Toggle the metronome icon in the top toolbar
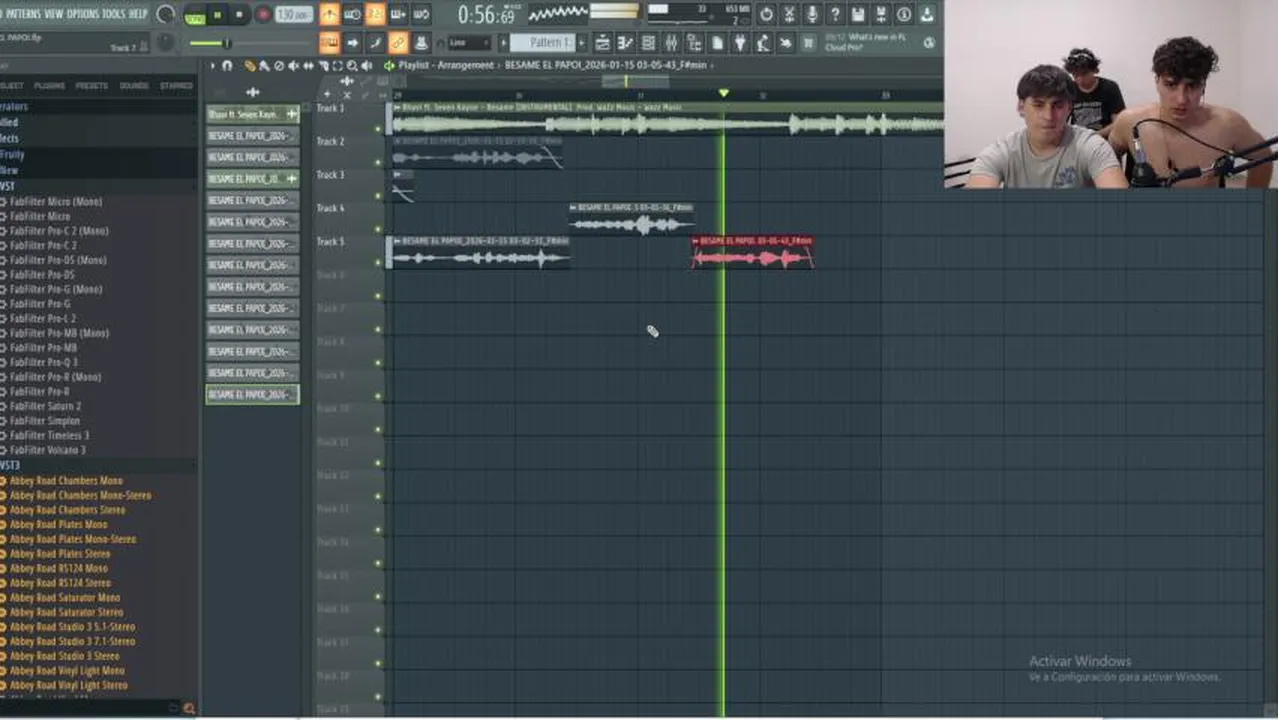The width and height of the screenshot is (1278, 720). click(x=330, y=15)
